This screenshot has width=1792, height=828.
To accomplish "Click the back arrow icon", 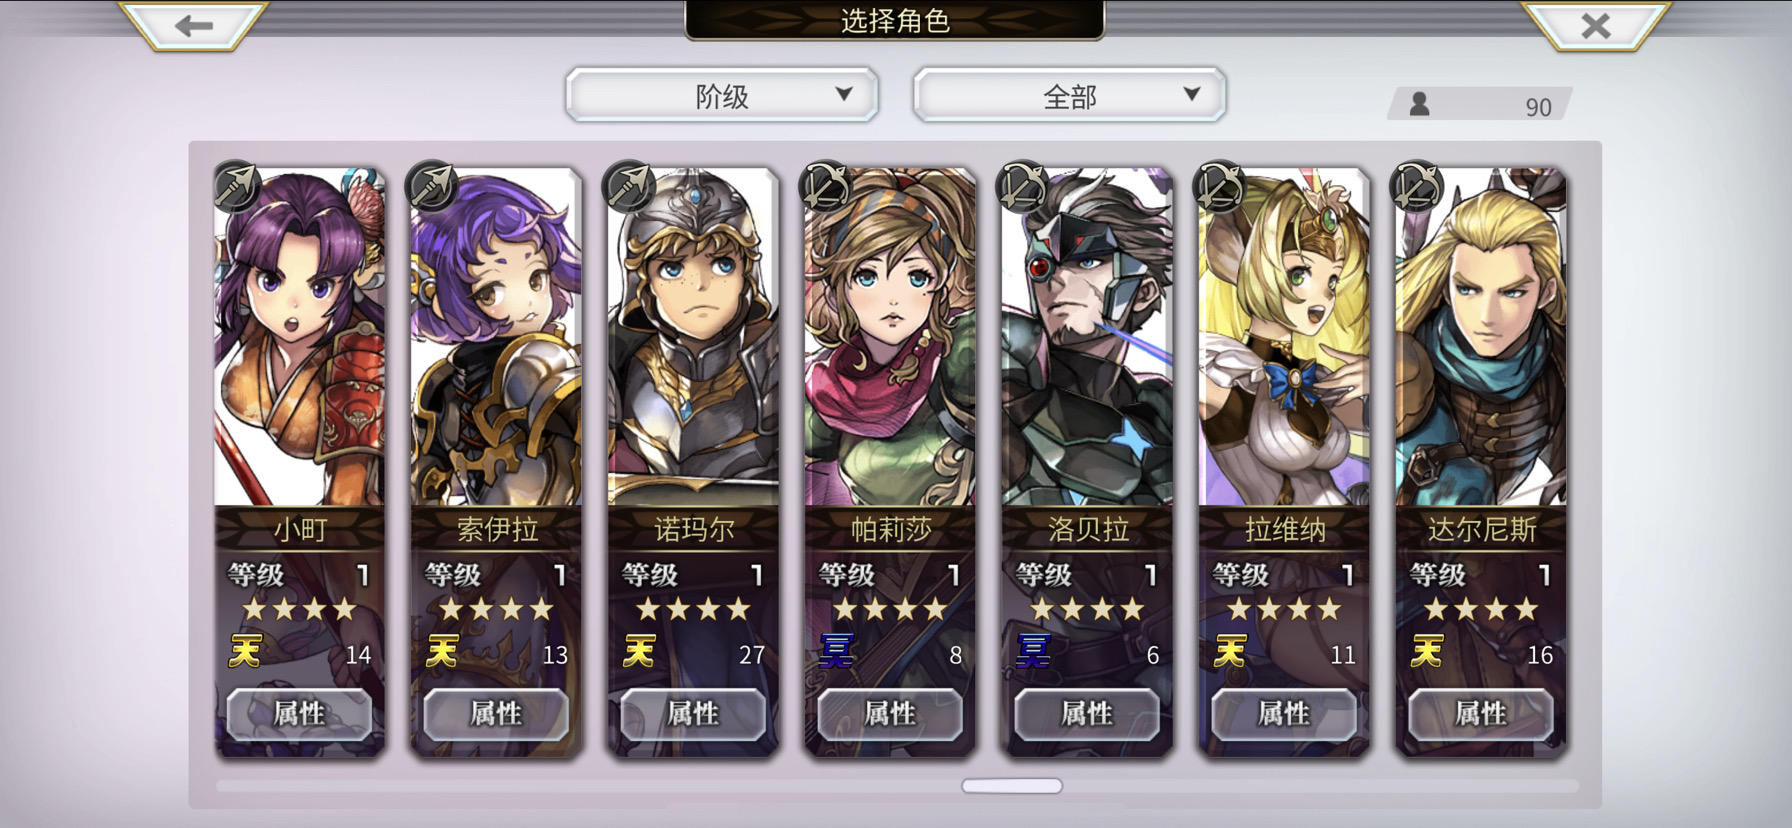I will pos(193,25).
